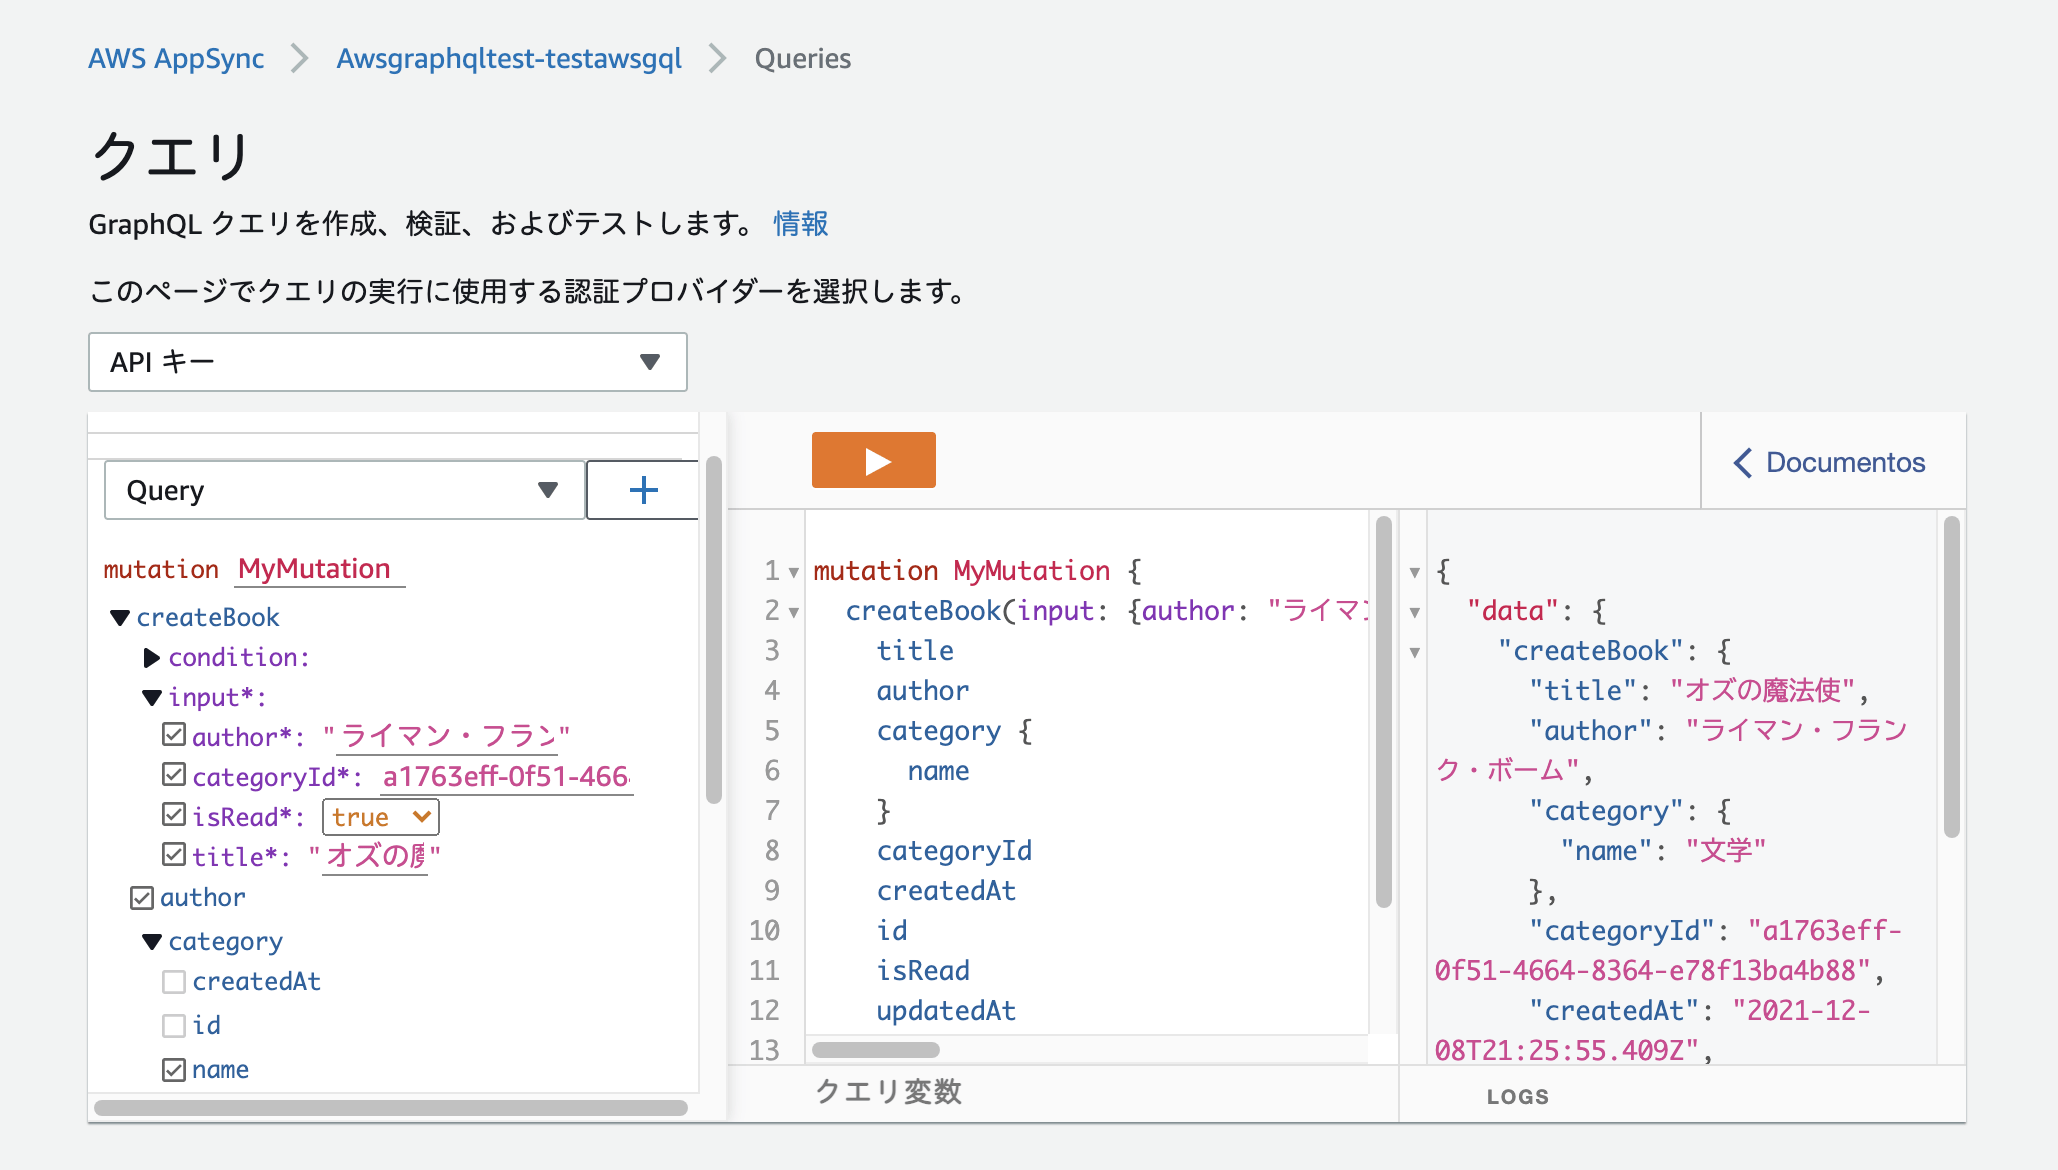Collapse the "createBook" result object arrow
Viewport: 2058px width, 1170px height.
tap(1414, 653)
